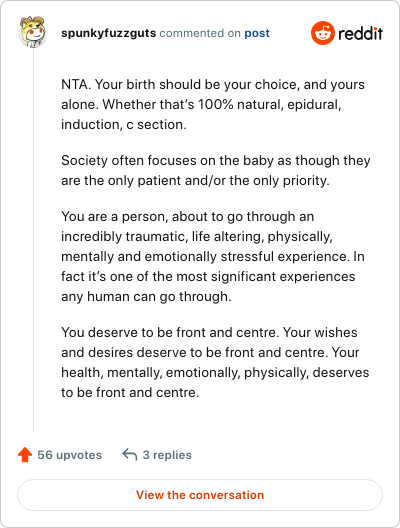
Task: Click the paragraph starting "You deserve to be"
Action: click(215, 362)
